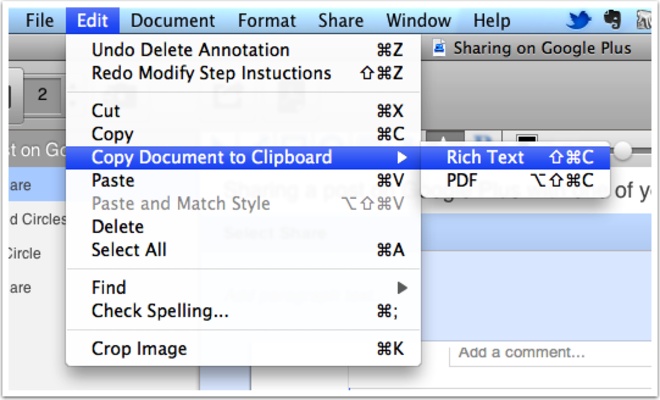
Task: Select Delete from the Edit menu
Action: click(243, 227)
